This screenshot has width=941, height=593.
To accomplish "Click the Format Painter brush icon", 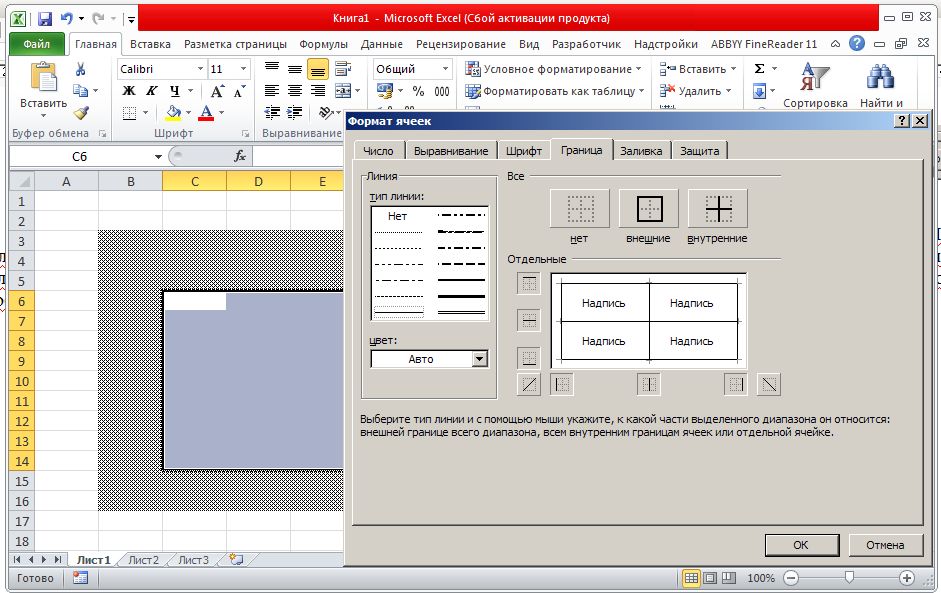I will coord(80,112).
